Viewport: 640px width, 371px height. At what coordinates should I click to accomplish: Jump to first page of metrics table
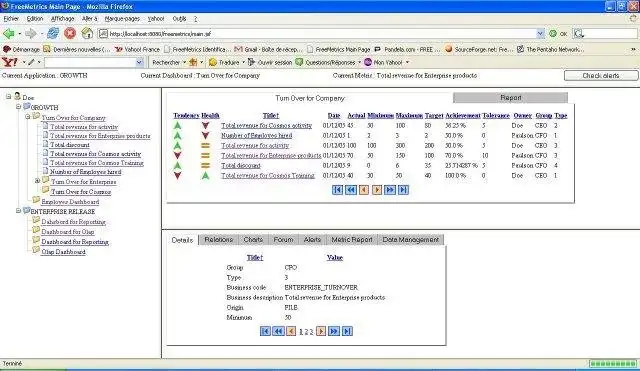(337, 190)
